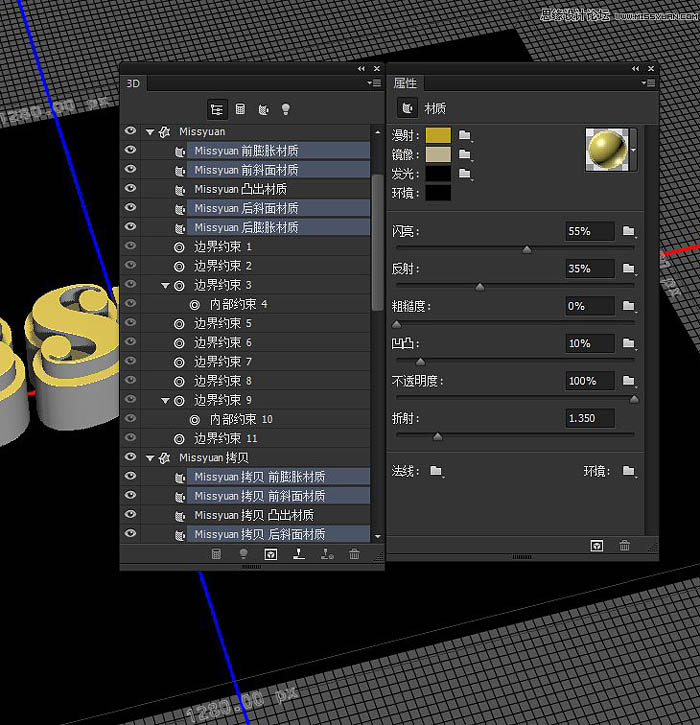Open shine (闪亮) texture folder icon

pyautogui.click(x=629, y=231)
